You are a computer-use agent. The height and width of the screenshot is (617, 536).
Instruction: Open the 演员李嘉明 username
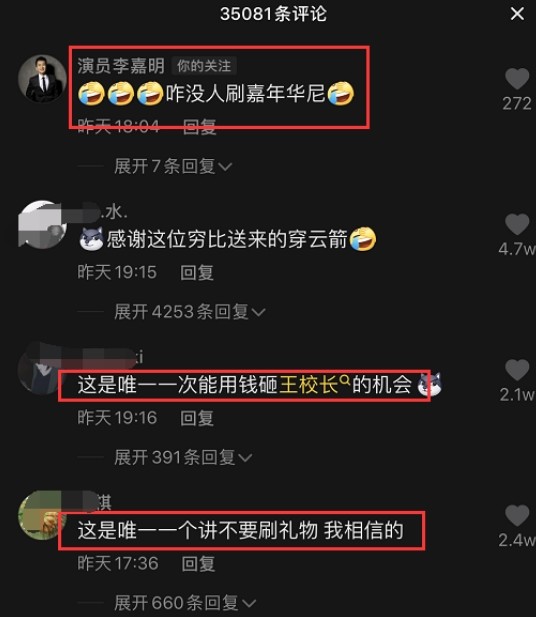tap(121, 66)
